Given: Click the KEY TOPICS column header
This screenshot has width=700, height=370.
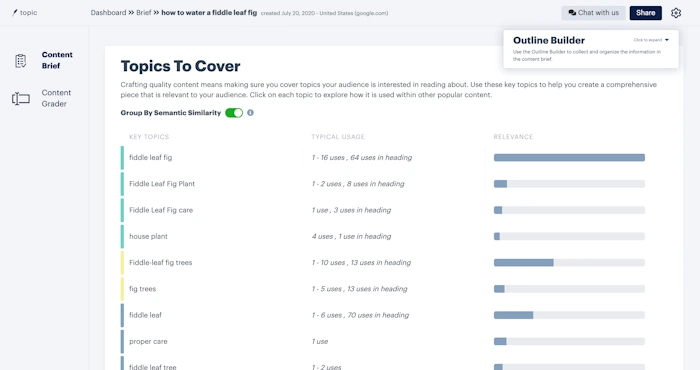Looking at the screenshot, I should point(149,137).
